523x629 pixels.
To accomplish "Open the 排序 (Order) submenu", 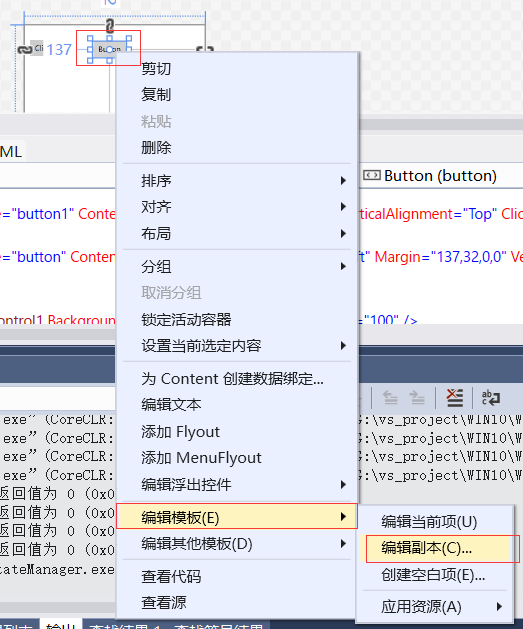I will click(237, 181).
